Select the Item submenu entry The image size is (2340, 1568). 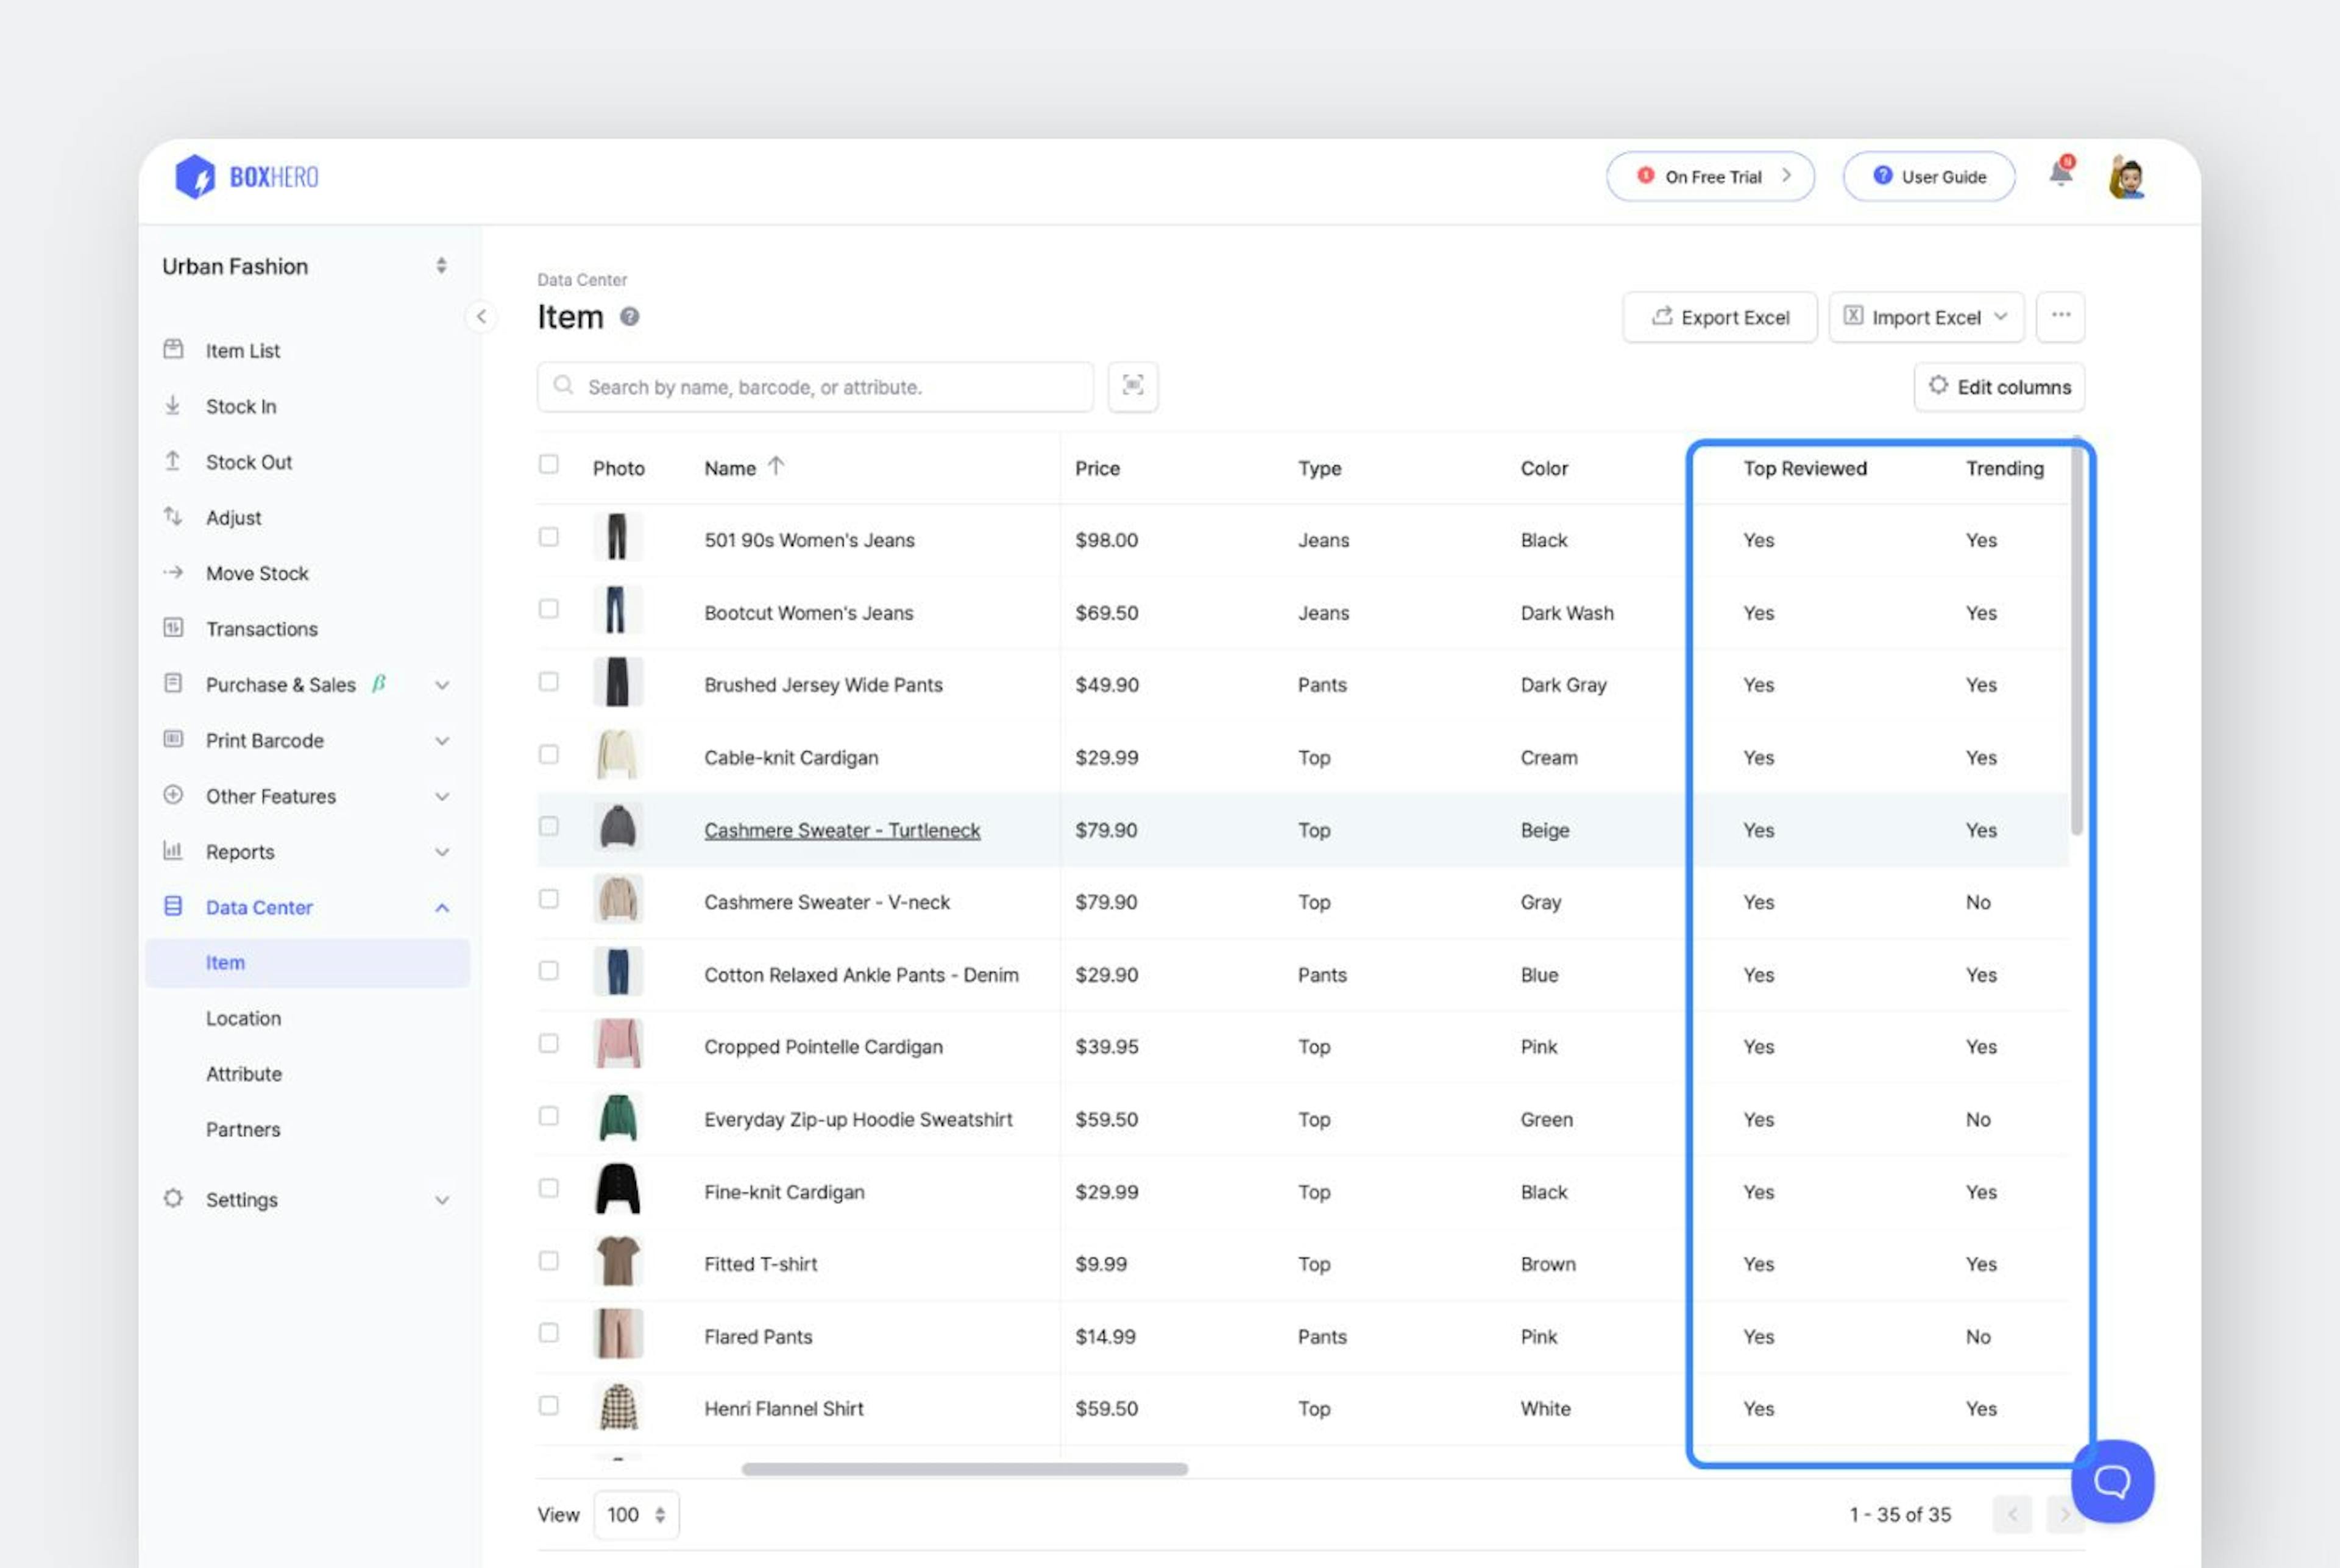(307, 963)
